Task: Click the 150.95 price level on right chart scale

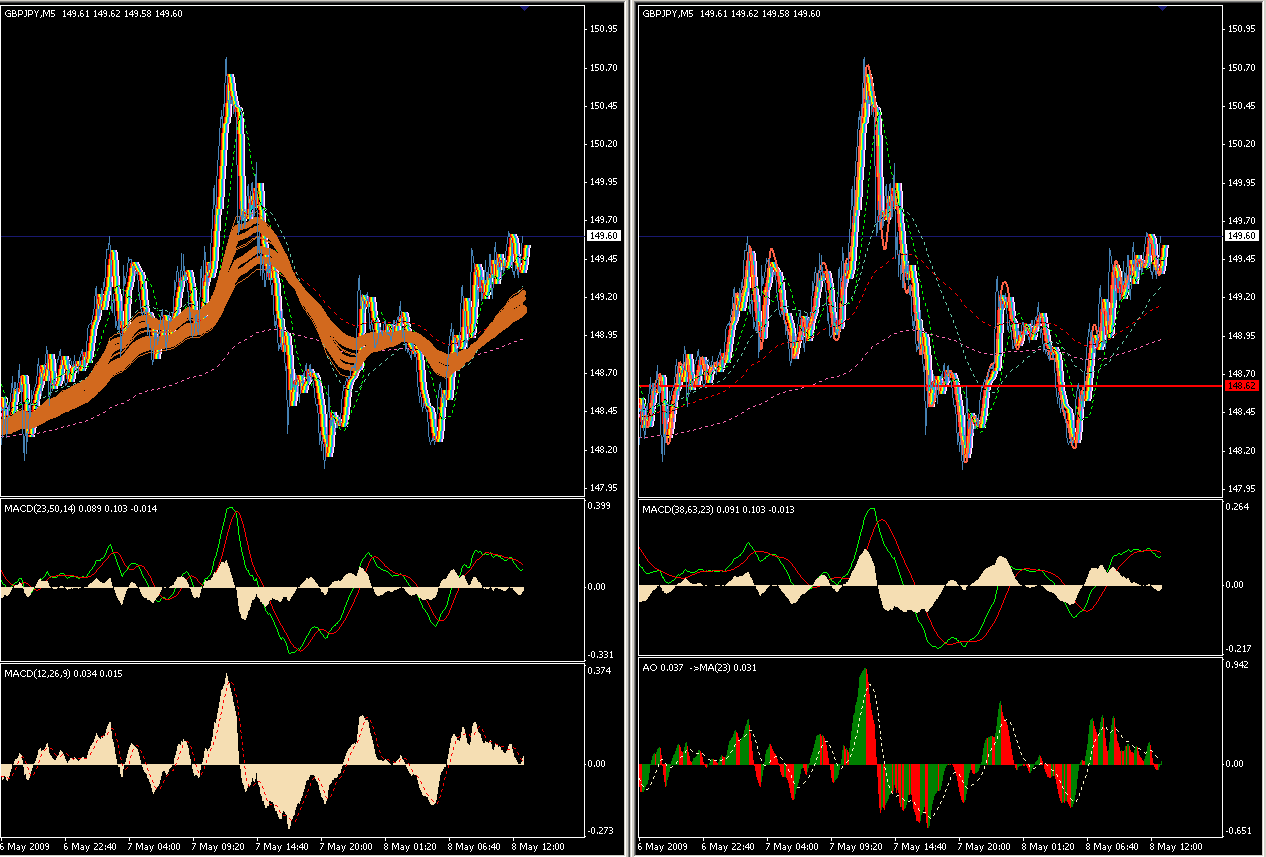Action: point(1242,29)
